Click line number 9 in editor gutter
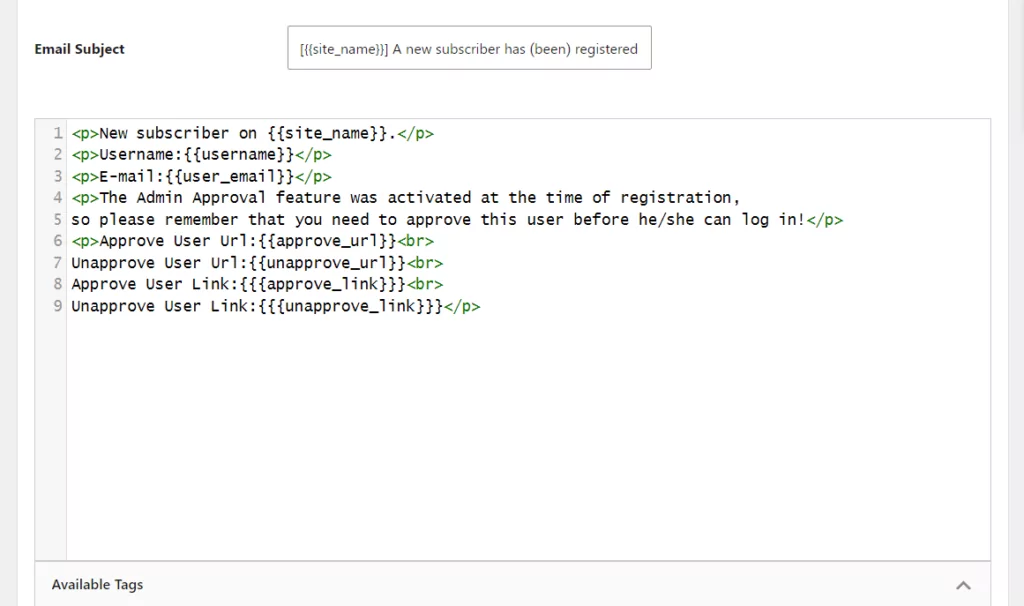The width and height of the screenshot is (1024, 606). click(57, 306)
